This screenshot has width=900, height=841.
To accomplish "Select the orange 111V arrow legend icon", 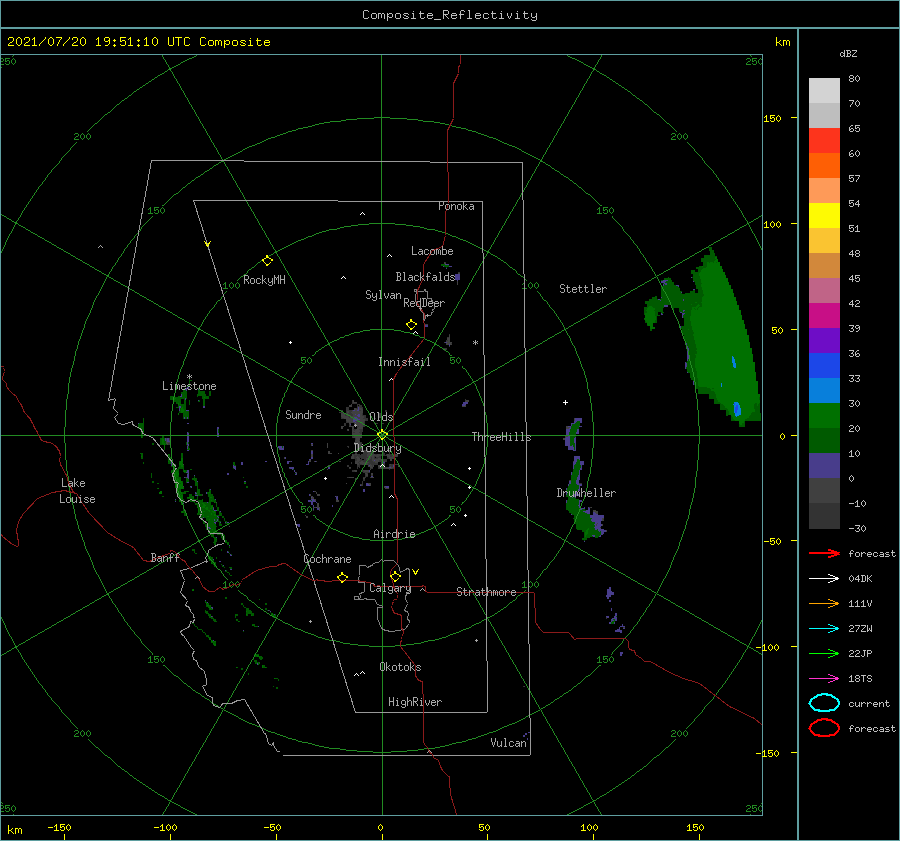I will click(x=824, y=603).
